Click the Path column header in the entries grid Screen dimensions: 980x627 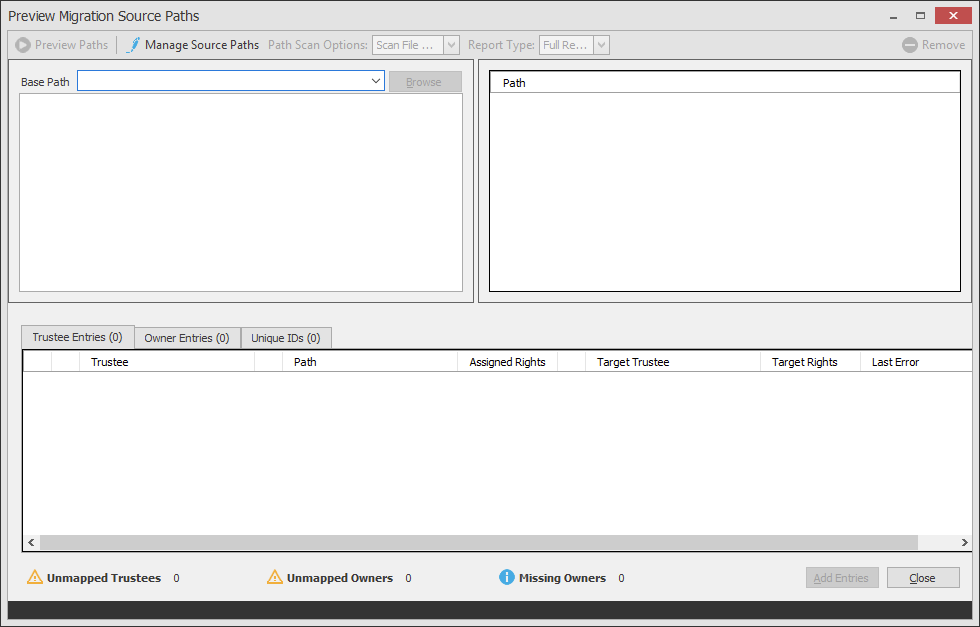click(x=370, y=362)
